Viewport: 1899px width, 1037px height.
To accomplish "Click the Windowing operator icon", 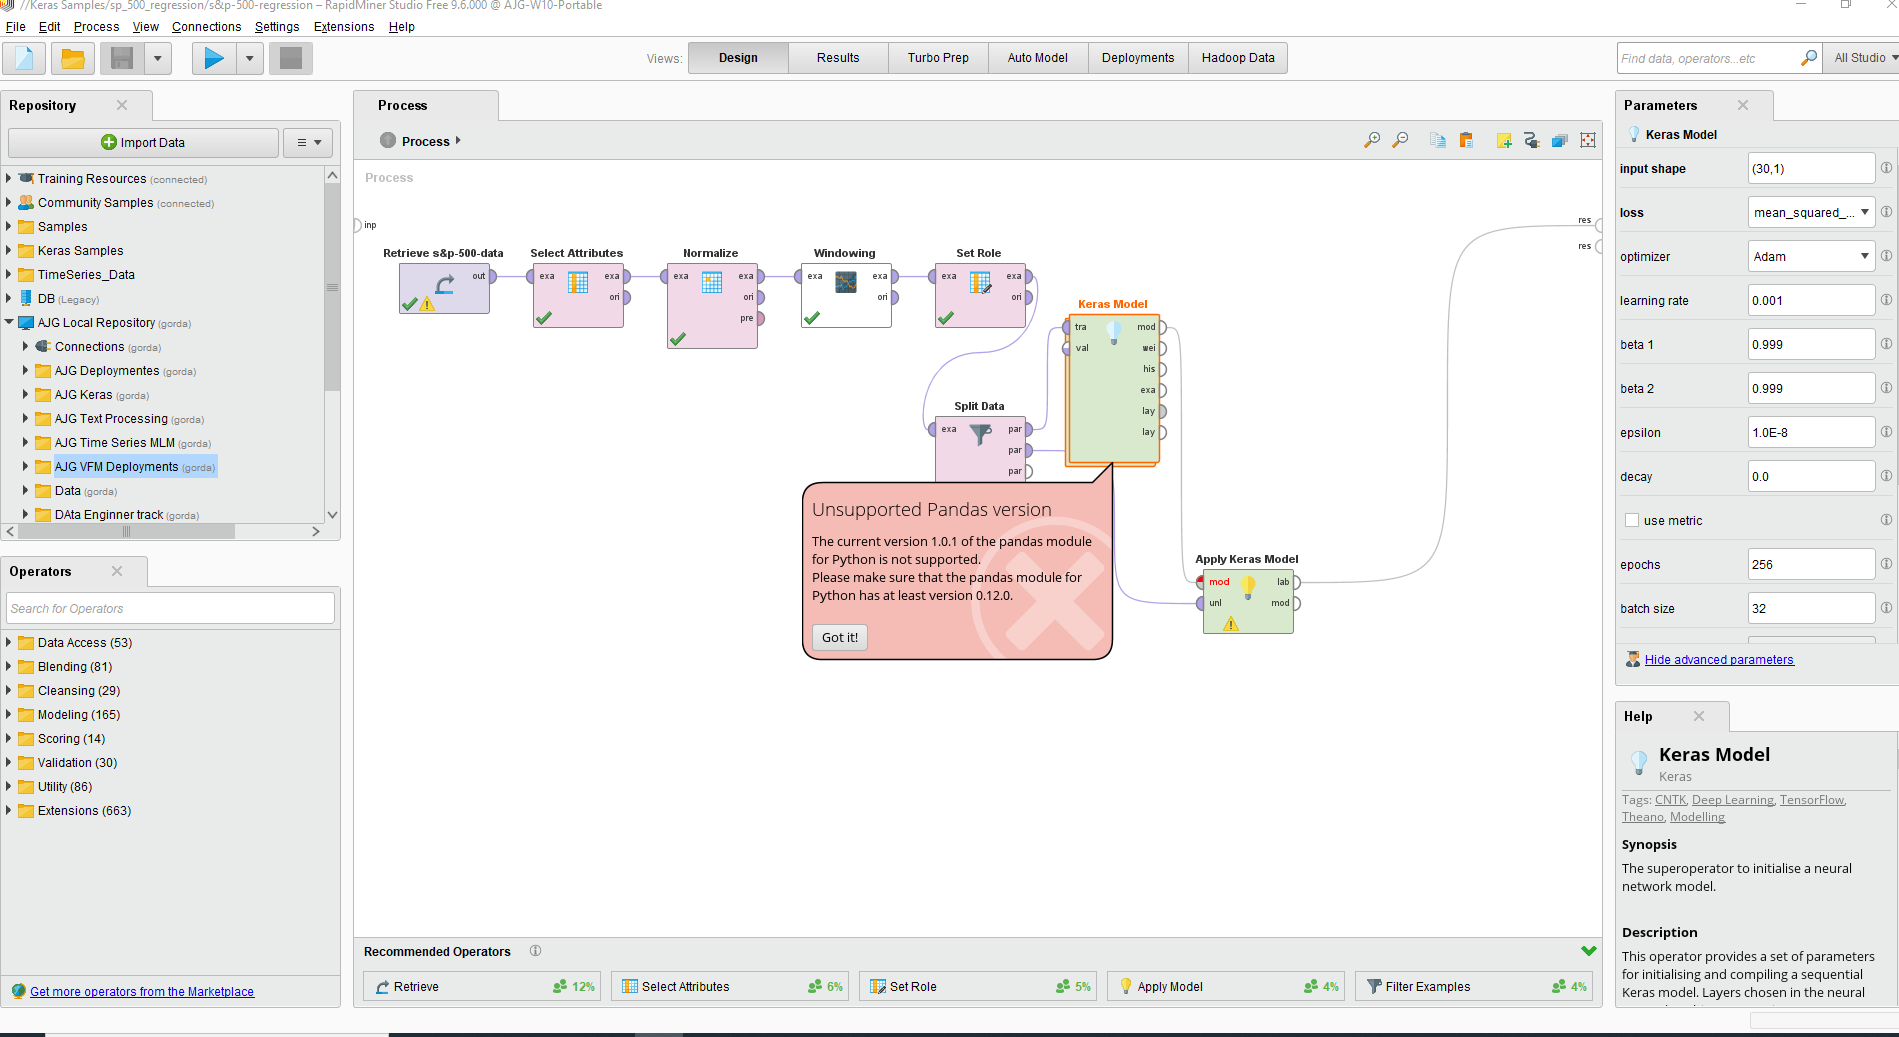I will coord(846,283).
